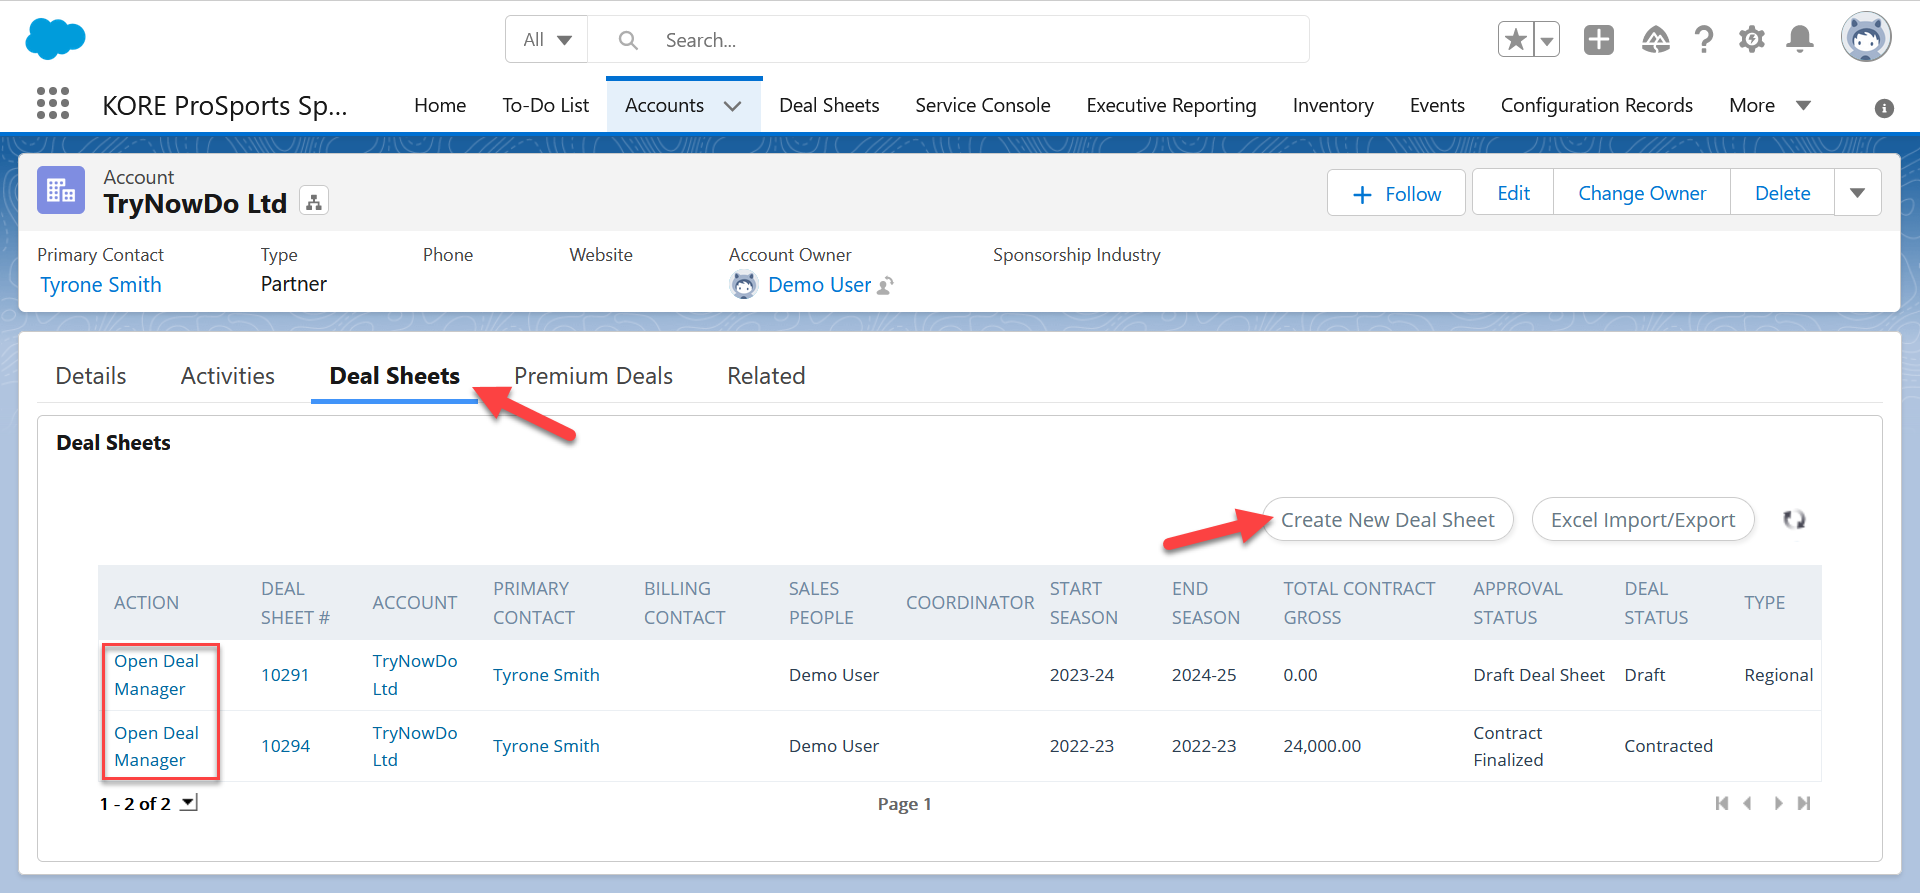The height and width of the screenshot is (893, 1920).
Task: Open the Inventory tab
Action: 1333,105
